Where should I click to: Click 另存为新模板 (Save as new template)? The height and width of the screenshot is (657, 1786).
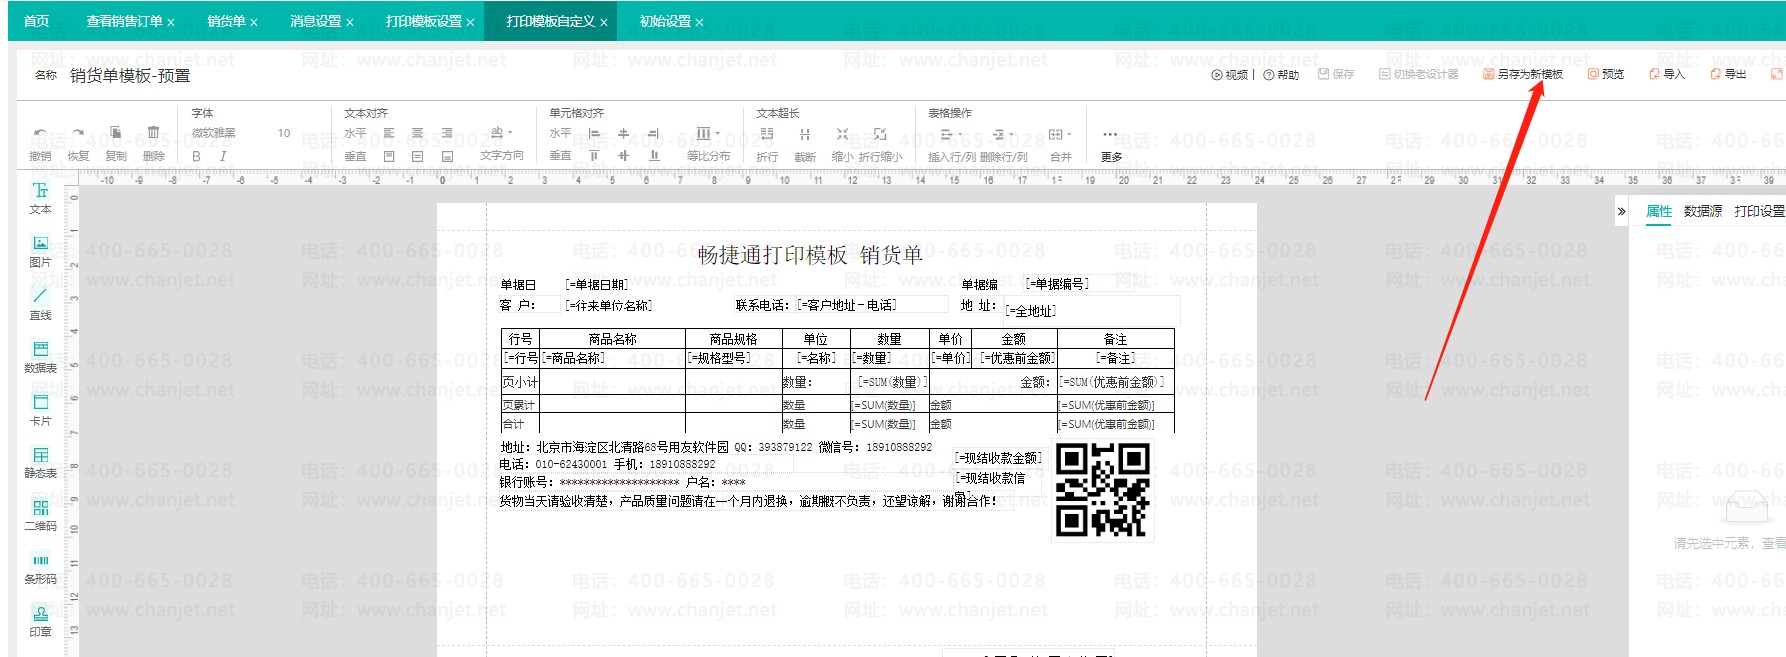coord(1522,74)
